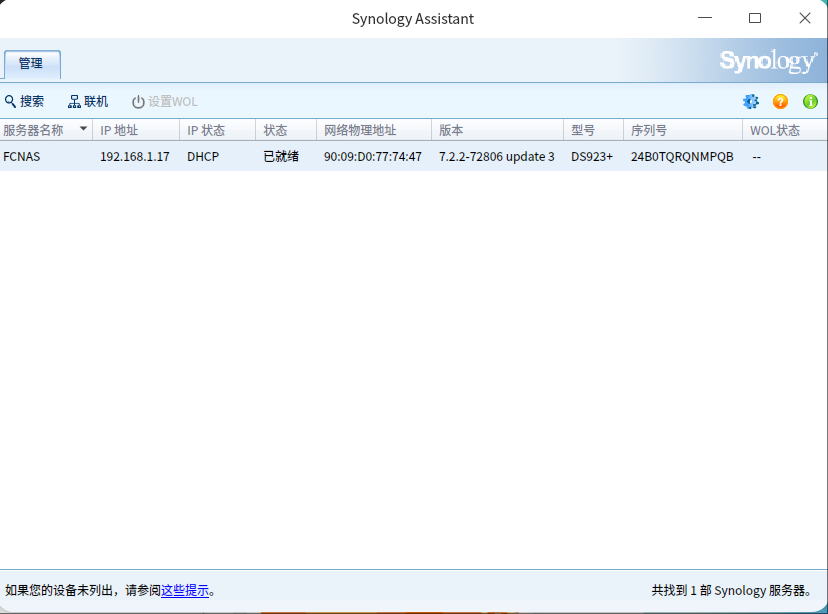Open the blue settings gear icon
The image size is (828, 614).
click(x=750, y=101)
